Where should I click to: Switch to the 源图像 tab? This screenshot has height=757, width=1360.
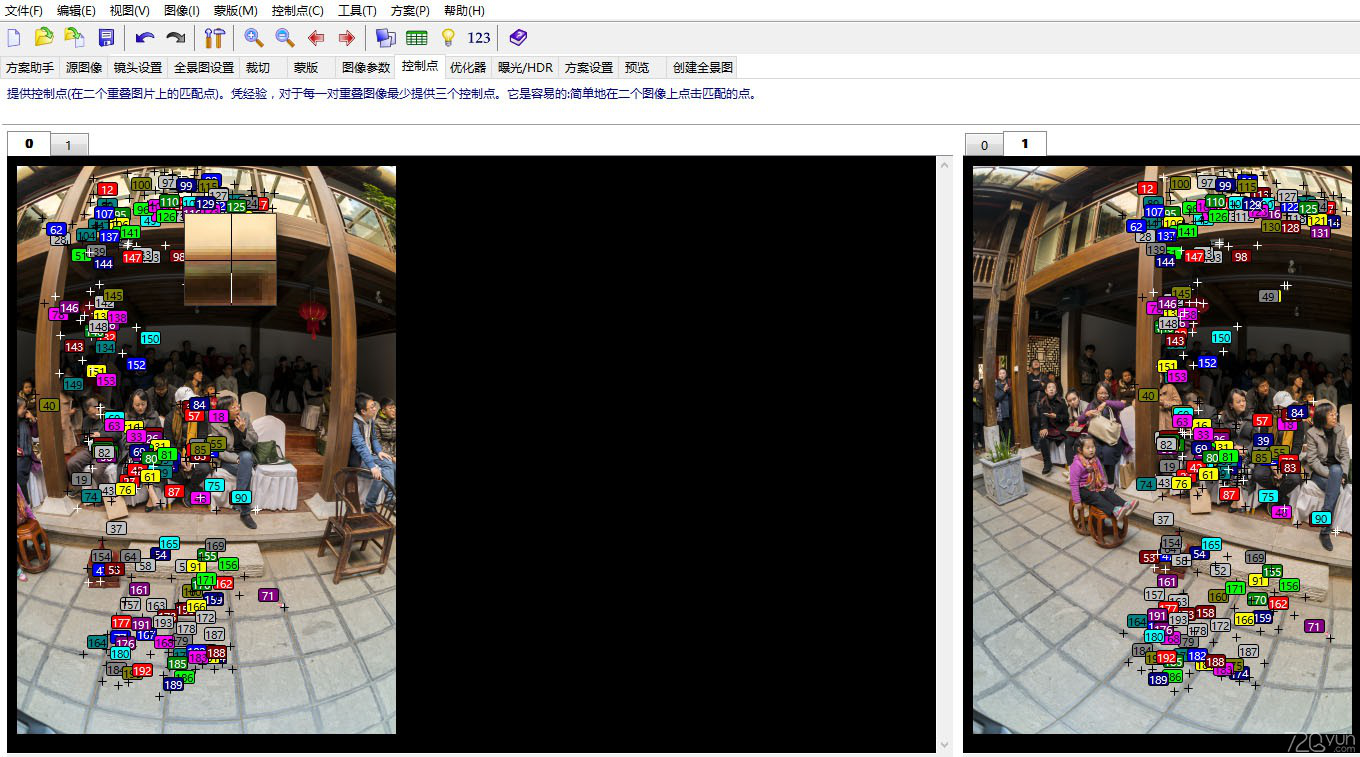click(x=84, y=68)
